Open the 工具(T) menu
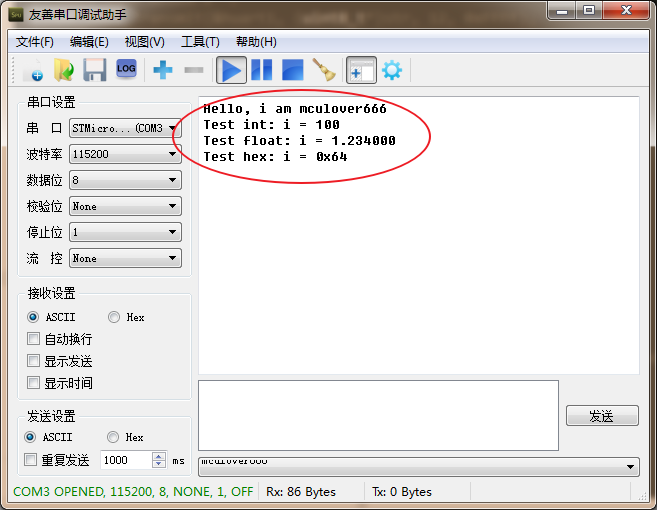This screenshot has height=510, width=657. pyautogui.click(x=200, y=42)
